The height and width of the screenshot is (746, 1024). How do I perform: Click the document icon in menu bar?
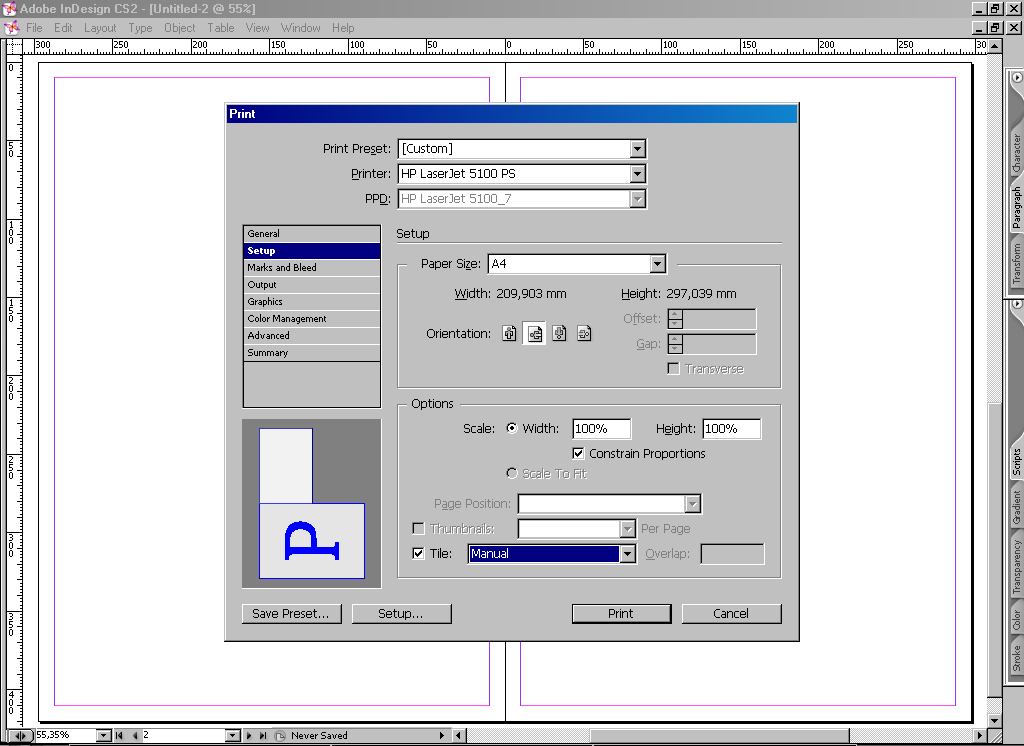pyautogui.click(x=11, y=28)
